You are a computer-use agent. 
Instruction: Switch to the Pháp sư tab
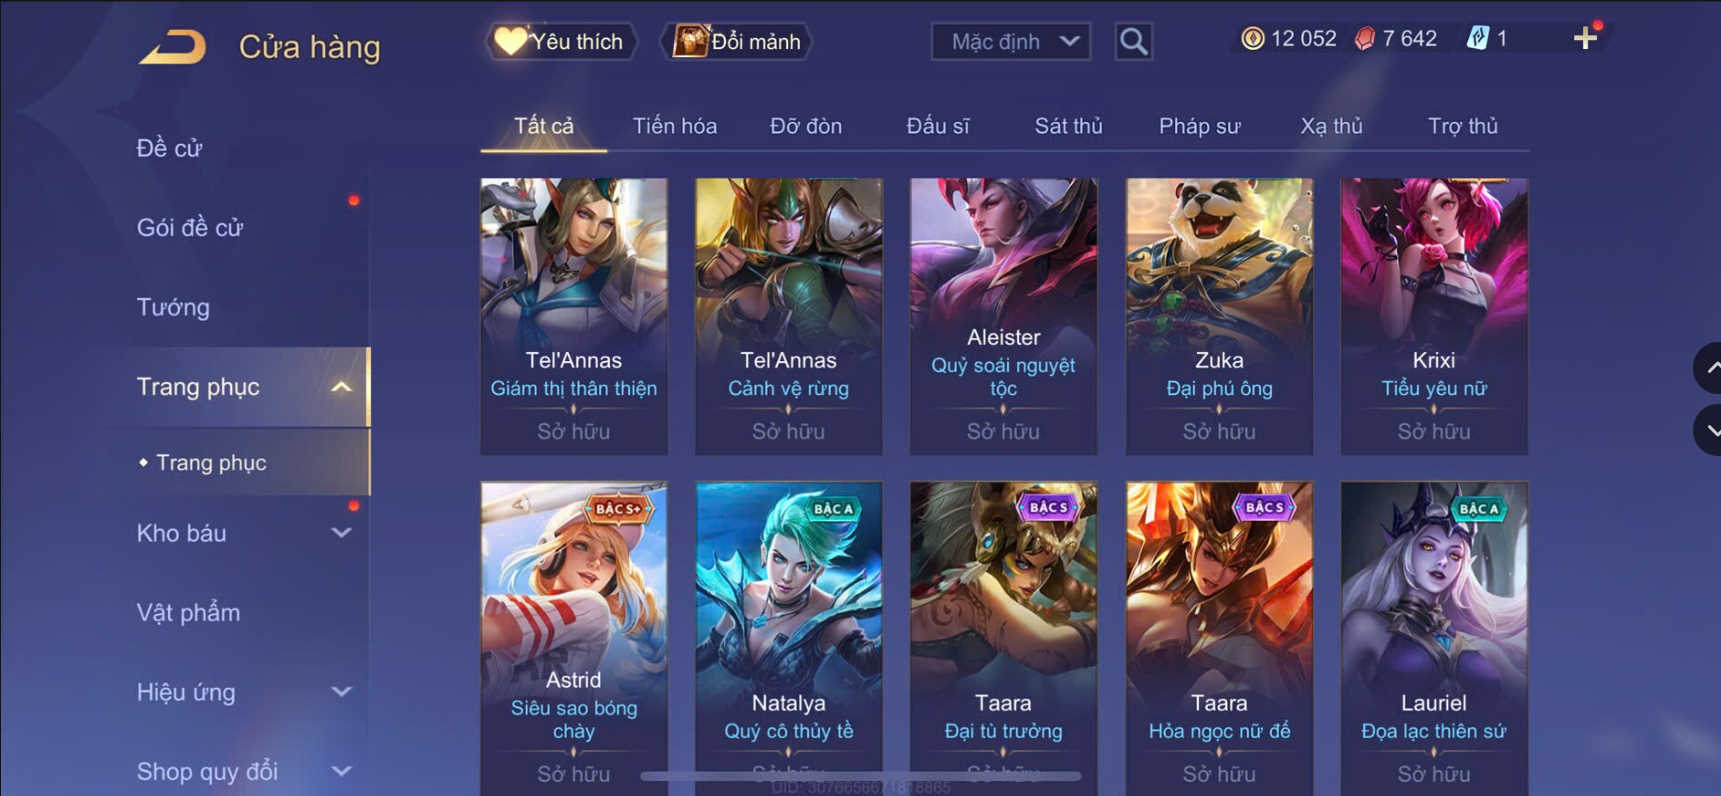coord(1199,126)
